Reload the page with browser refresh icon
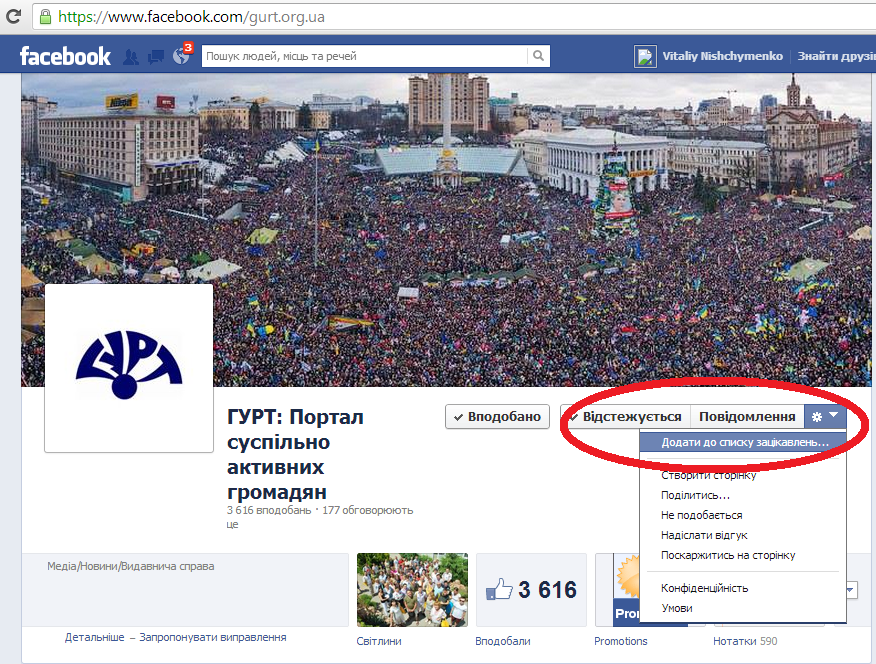 tap(13, 16)
